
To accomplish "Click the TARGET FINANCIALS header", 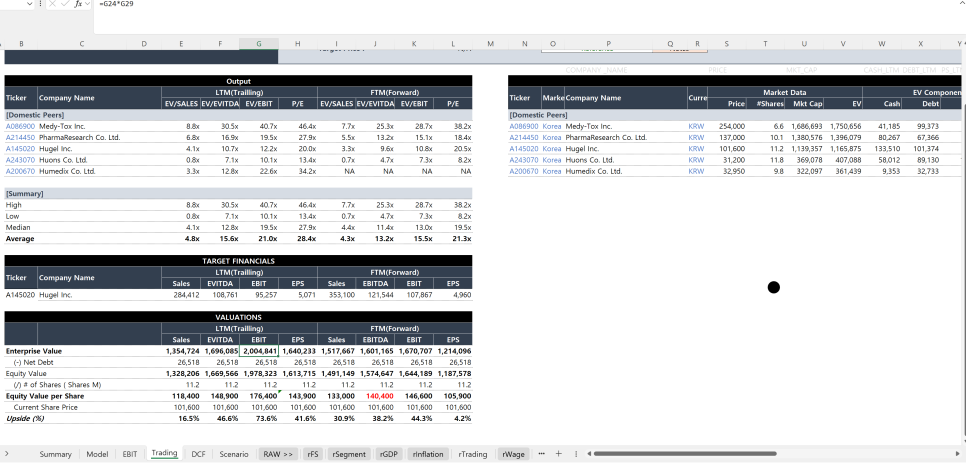I will pyautogui.click(x=238, y=261).
